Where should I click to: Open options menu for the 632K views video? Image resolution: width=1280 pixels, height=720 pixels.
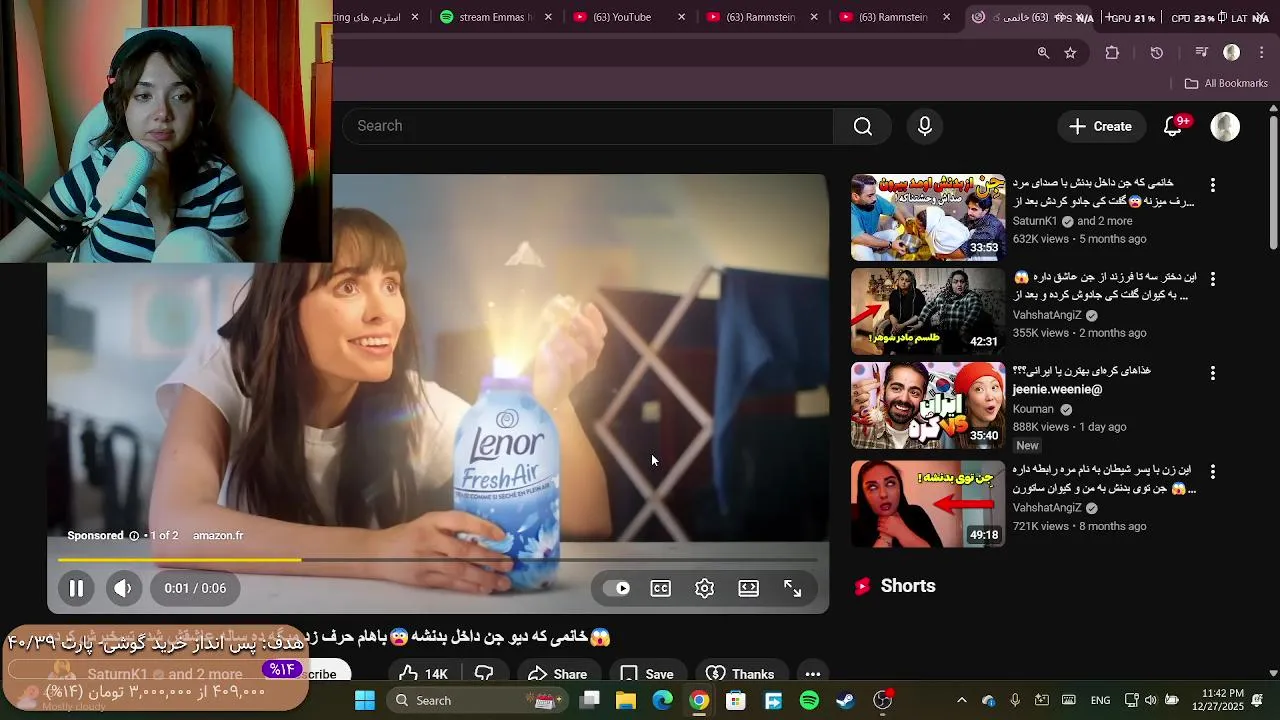point(1213,185)
